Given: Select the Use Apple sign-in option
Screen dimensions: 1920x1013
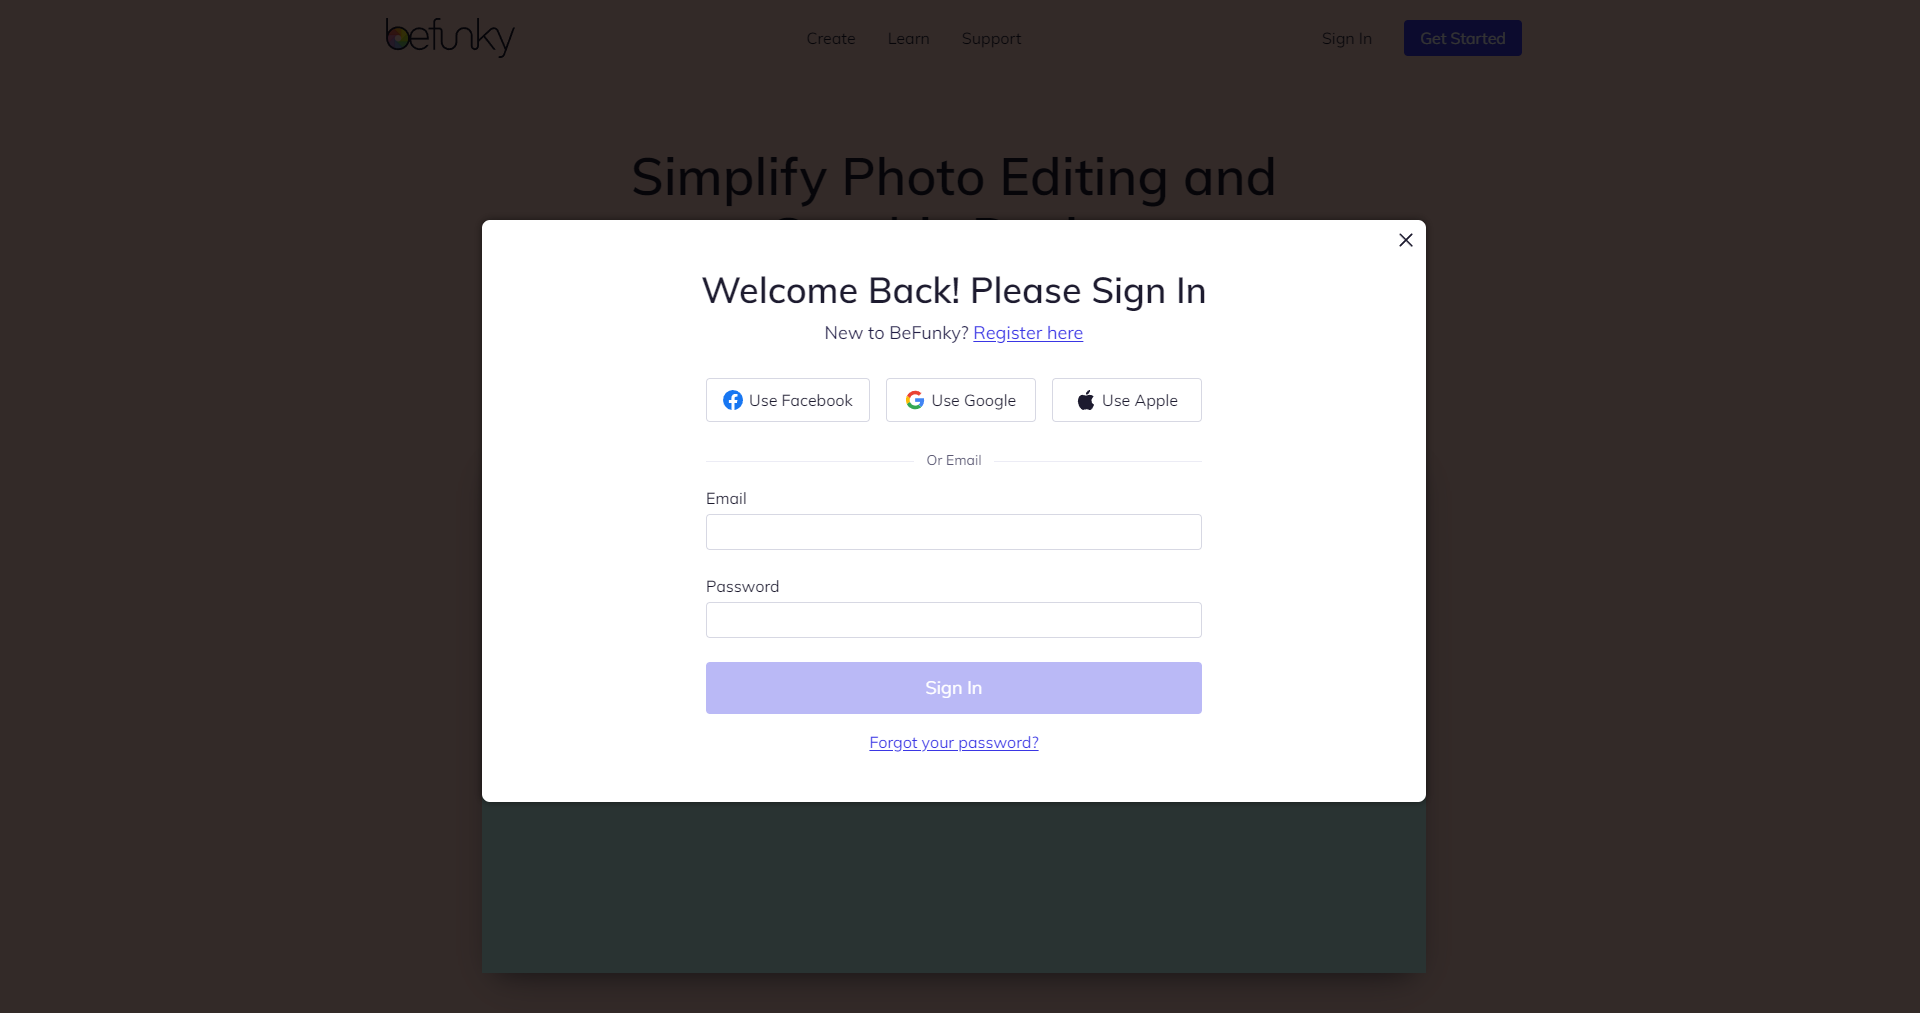Looking at the screenshot, I should pos(1127,400).
